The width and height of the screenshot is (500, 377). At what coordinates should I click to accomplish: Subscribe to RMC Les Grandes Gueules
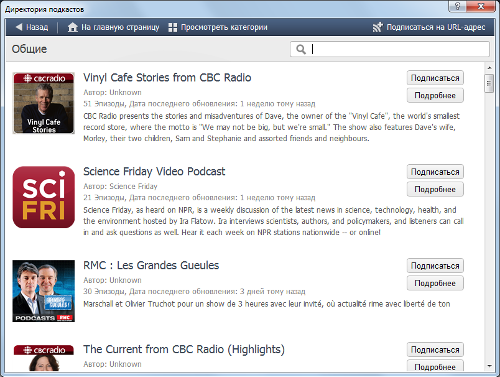click(435, 266)
